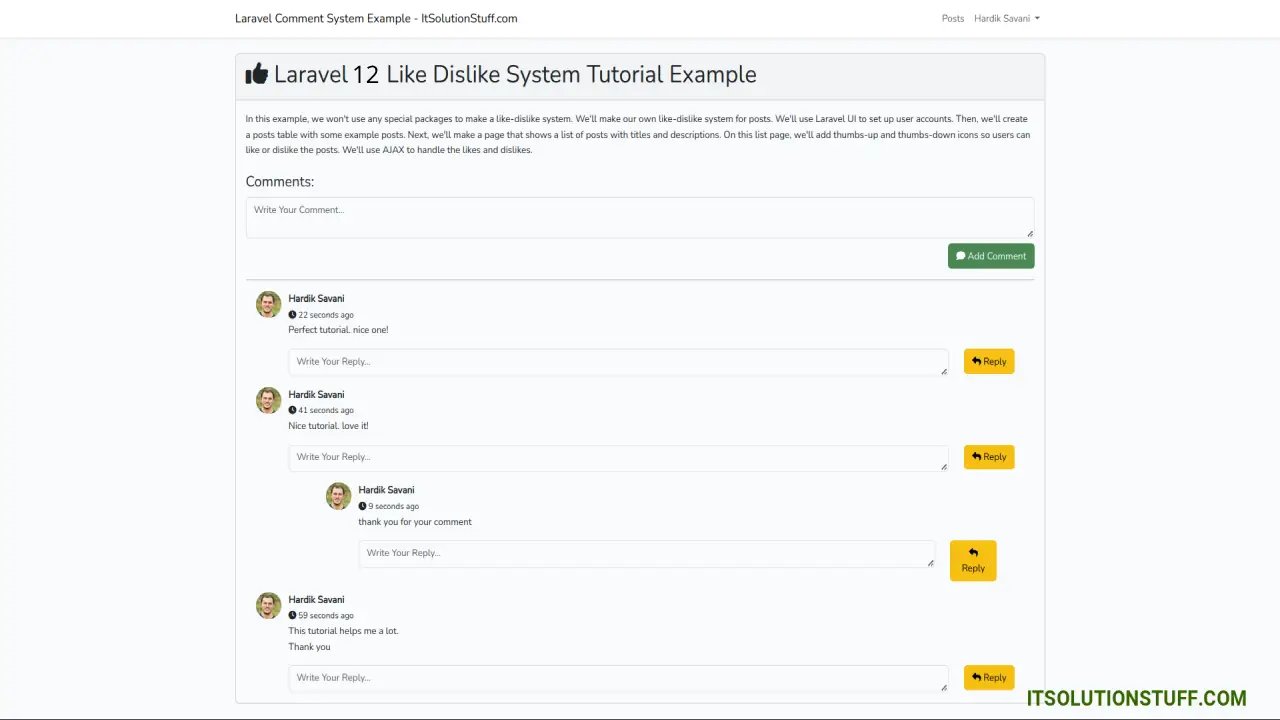1280x720 pixels.
Task: Hit Reply under the 'thank you' nested comment
Action: (x=972, y=560)
